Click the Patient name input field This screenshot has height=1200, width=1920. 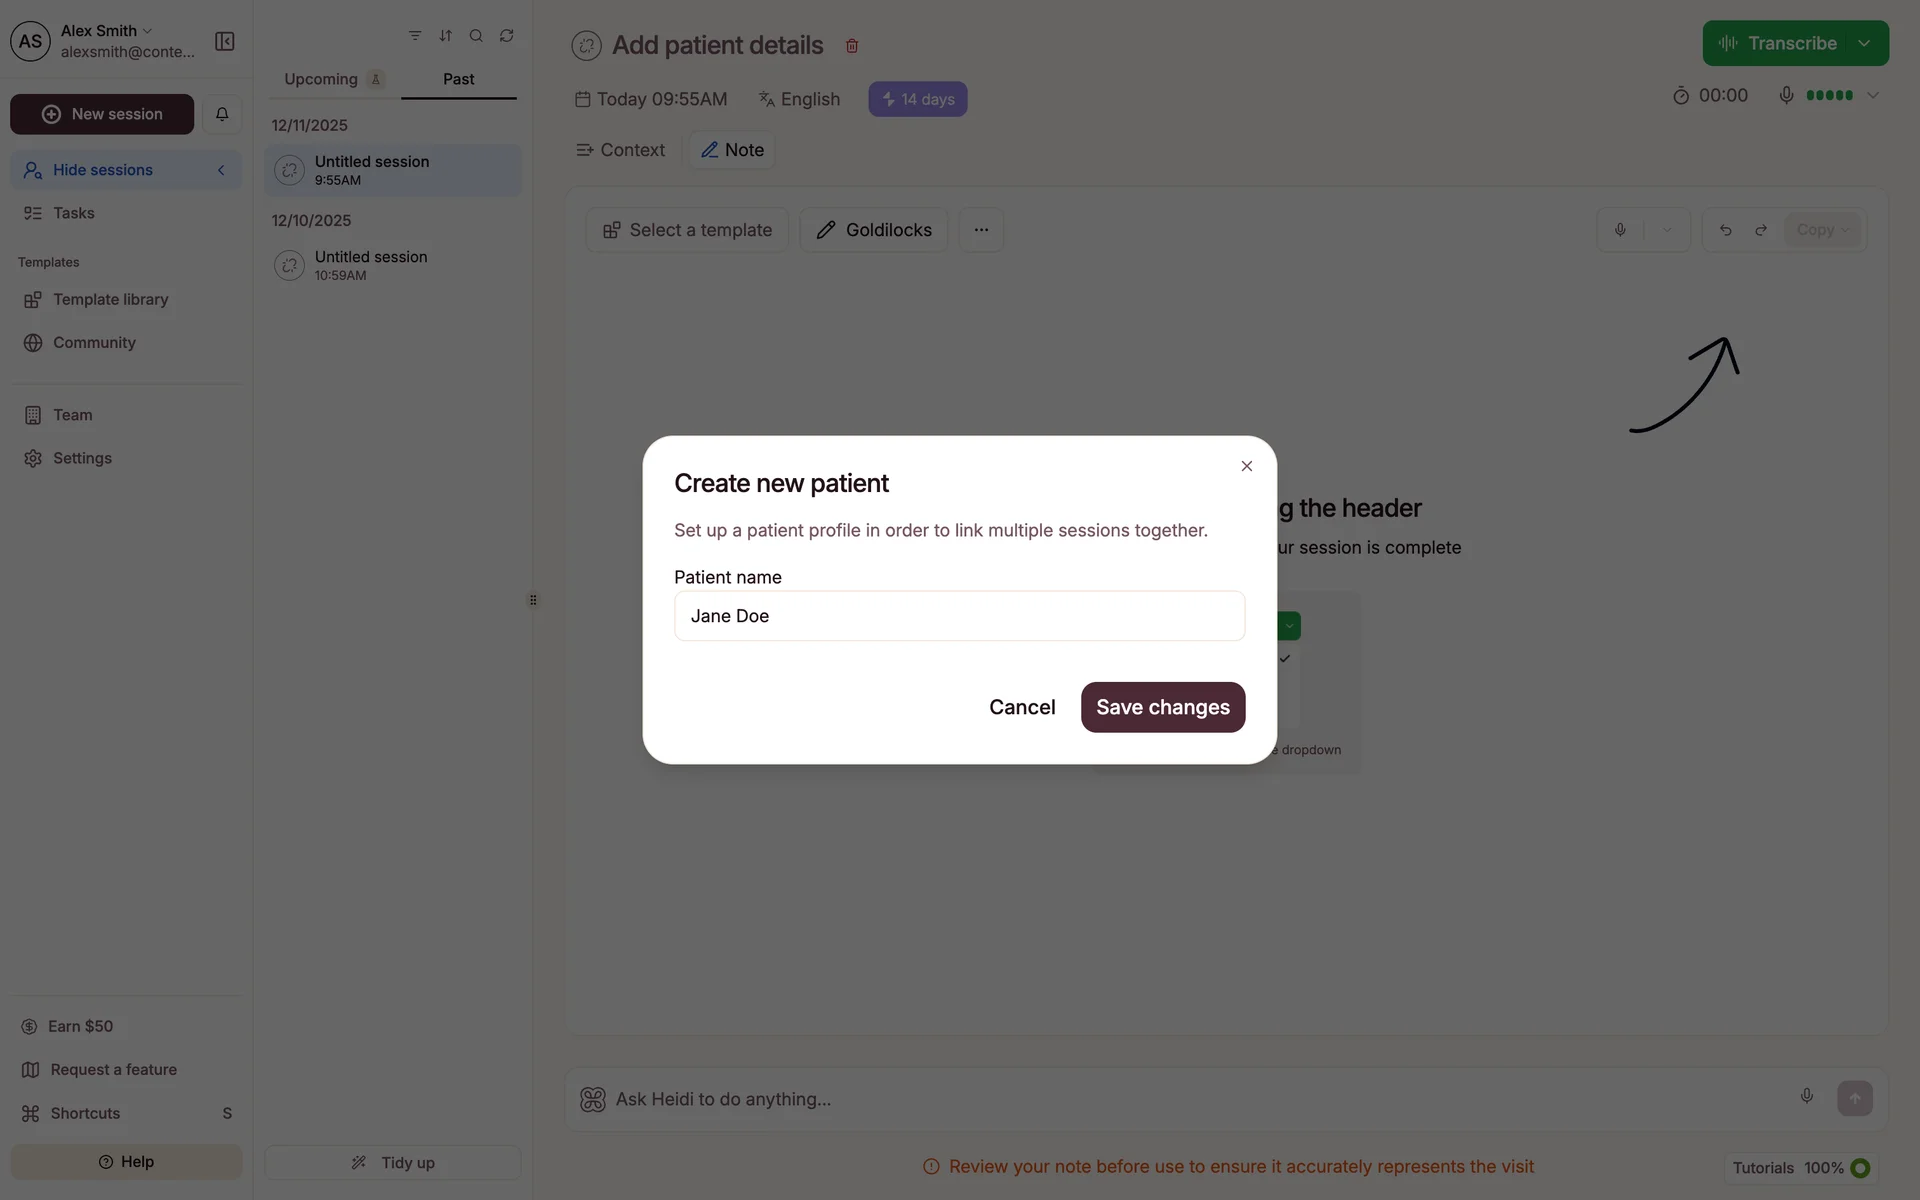[959, 616]
